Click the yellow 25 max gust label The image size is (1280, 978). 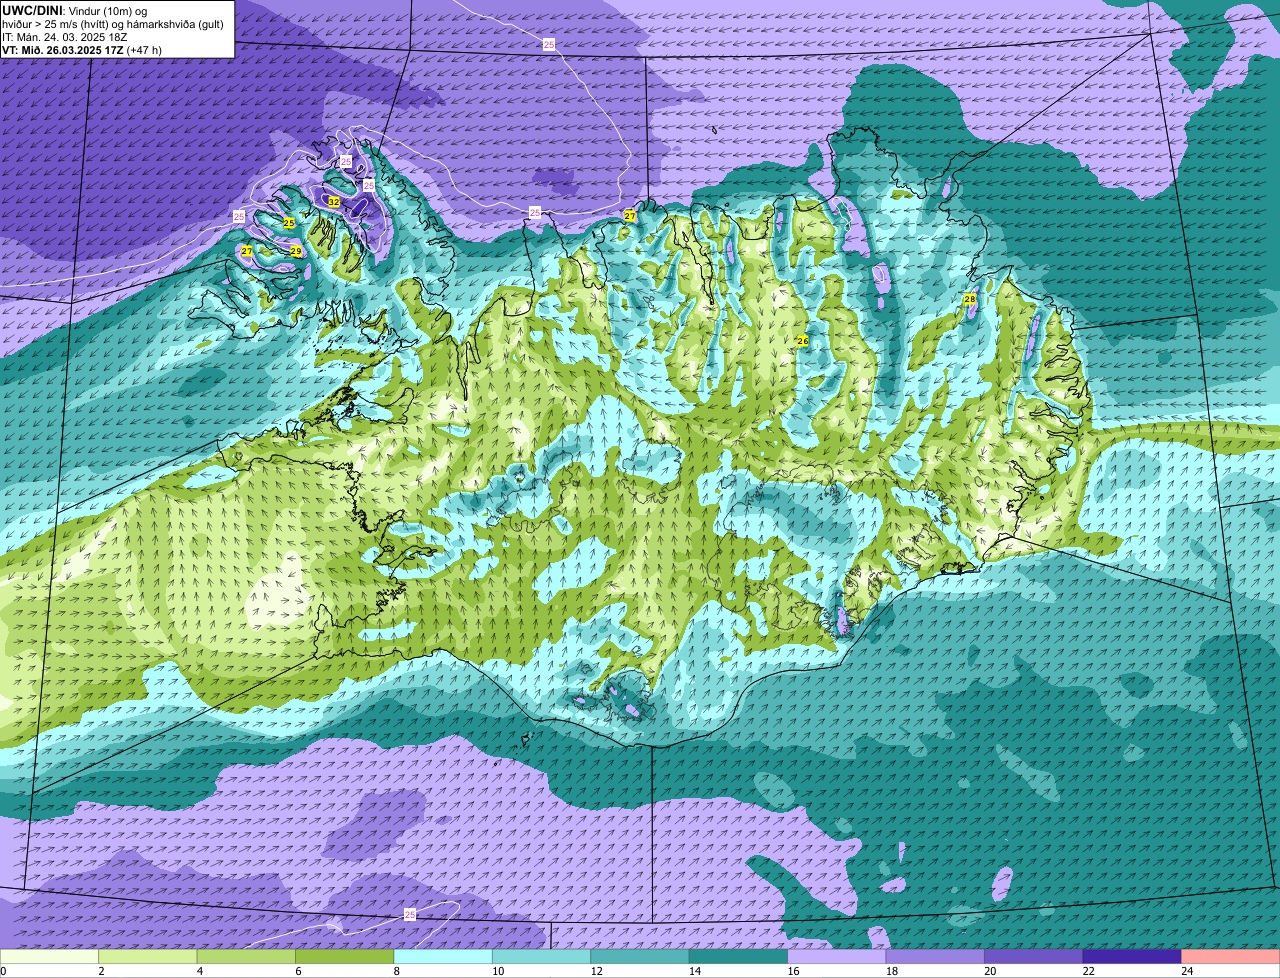point(289,222)
